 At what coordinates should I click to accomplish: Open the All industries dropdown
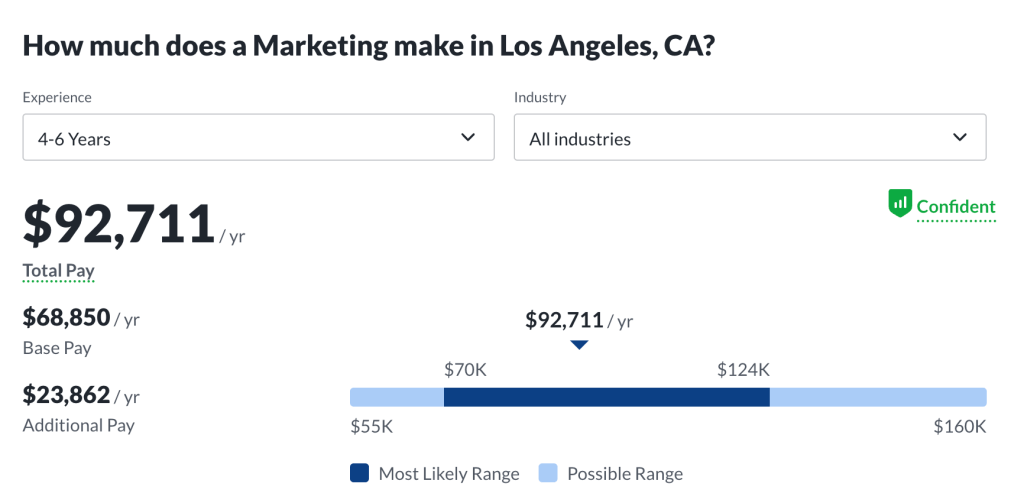(750, 138)
